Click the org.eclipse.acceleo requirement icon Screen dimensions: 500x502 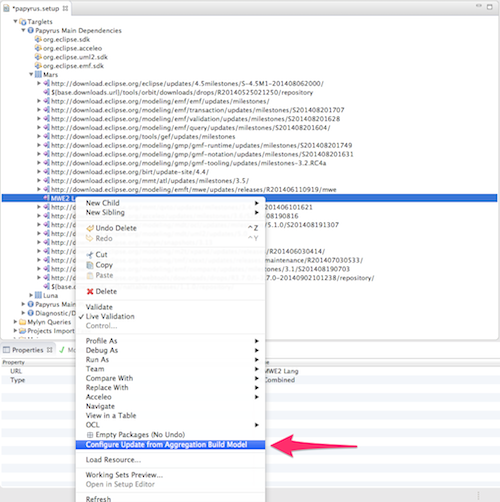tap(38, 48)
